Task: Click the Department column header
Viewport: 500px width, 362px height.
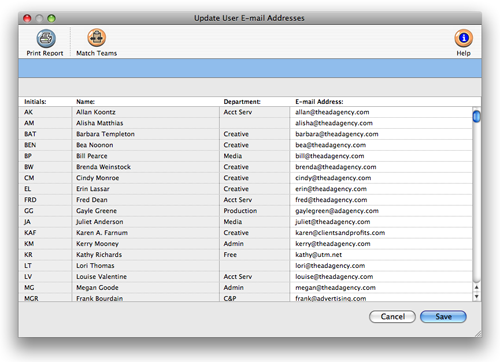Action: pos(242,102)
